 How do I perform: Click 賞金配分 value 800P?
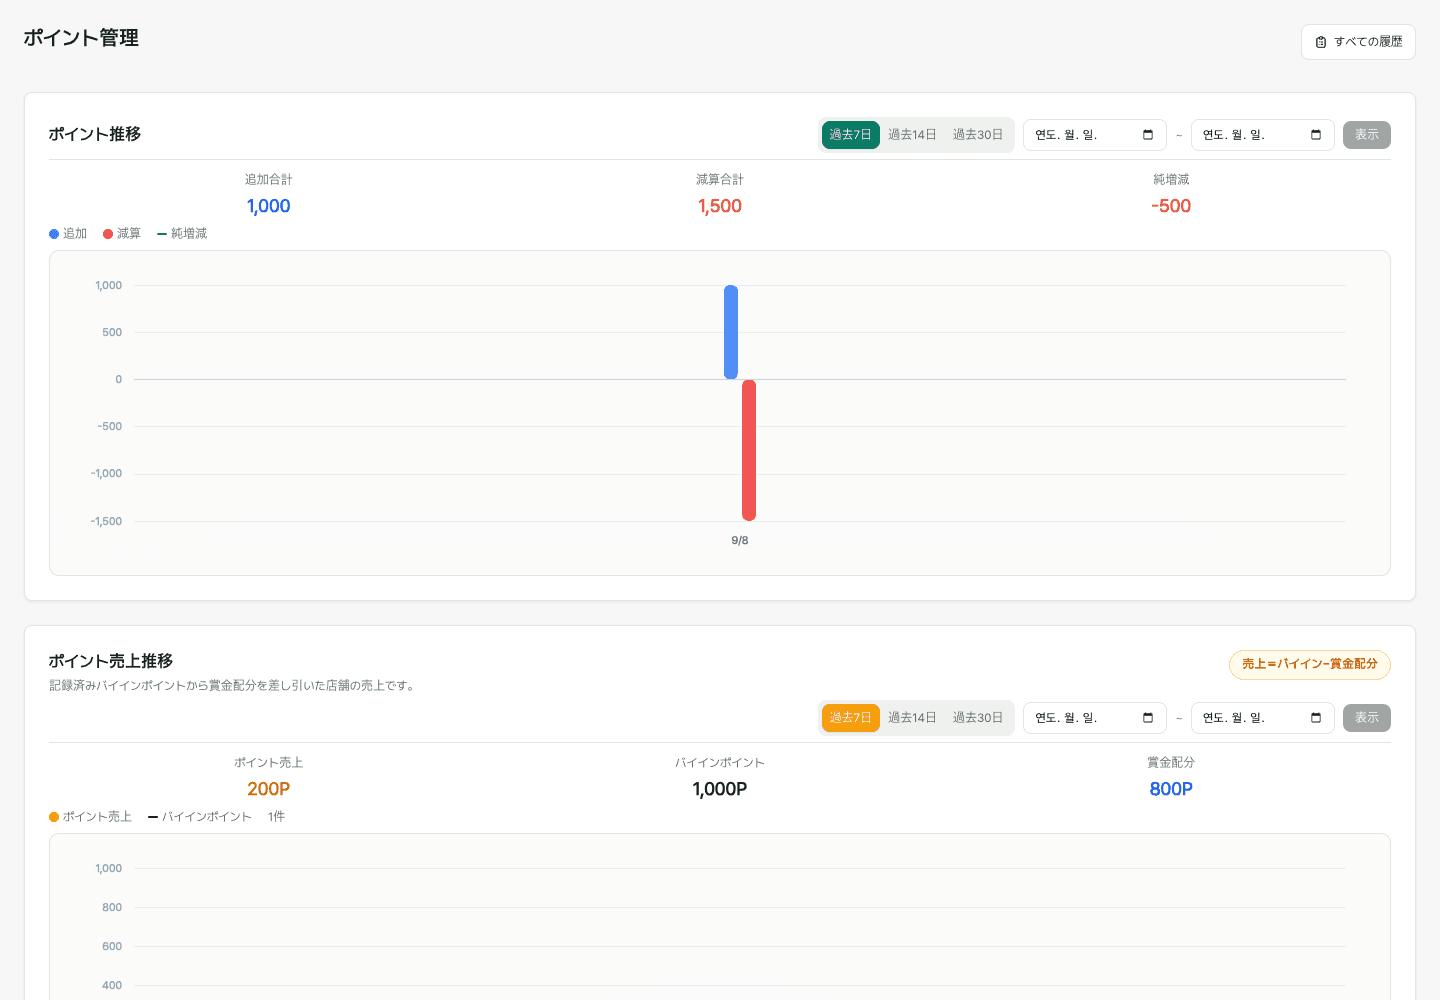tap(1171, 789)
